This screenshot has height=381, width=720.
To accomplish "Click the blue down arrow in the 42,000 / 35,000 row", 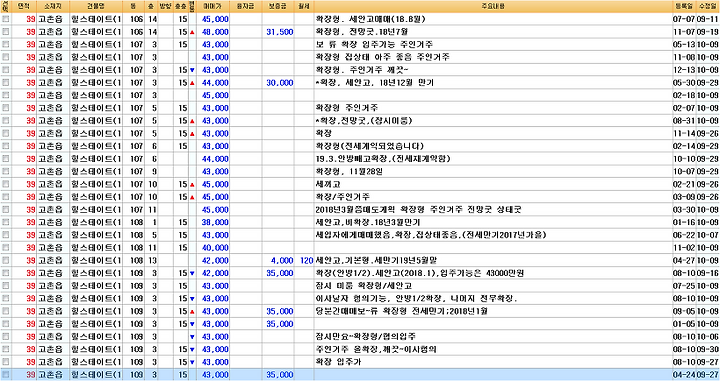I will click(x=192, y=274).
